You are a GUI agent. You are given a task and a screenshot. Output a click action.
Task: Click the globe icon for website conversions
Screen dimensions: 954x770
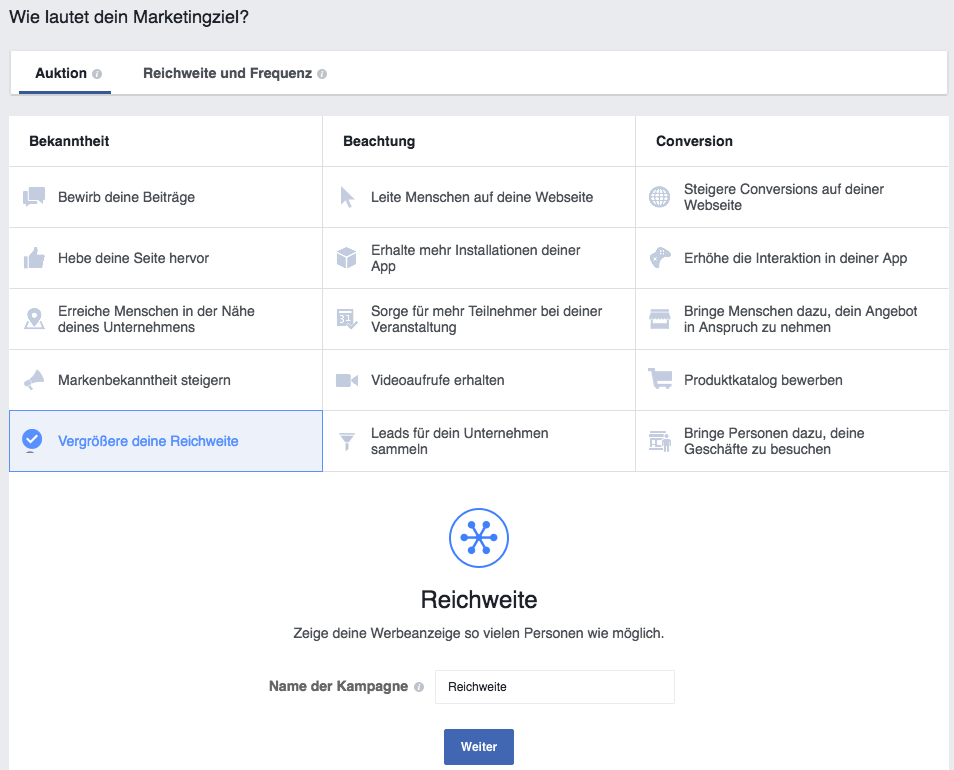coord(660,197)
